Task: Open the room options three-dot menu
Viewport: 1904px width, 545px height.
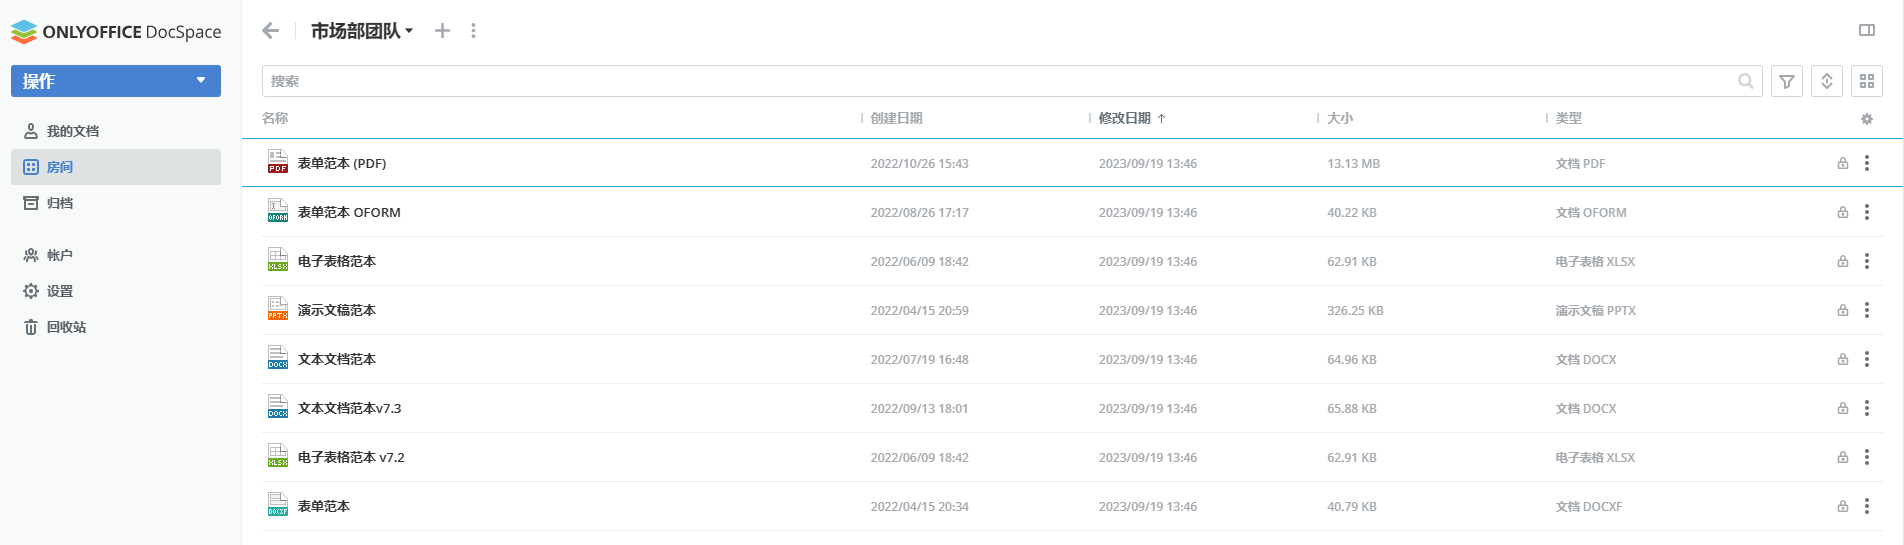Action: pos(473,31)
